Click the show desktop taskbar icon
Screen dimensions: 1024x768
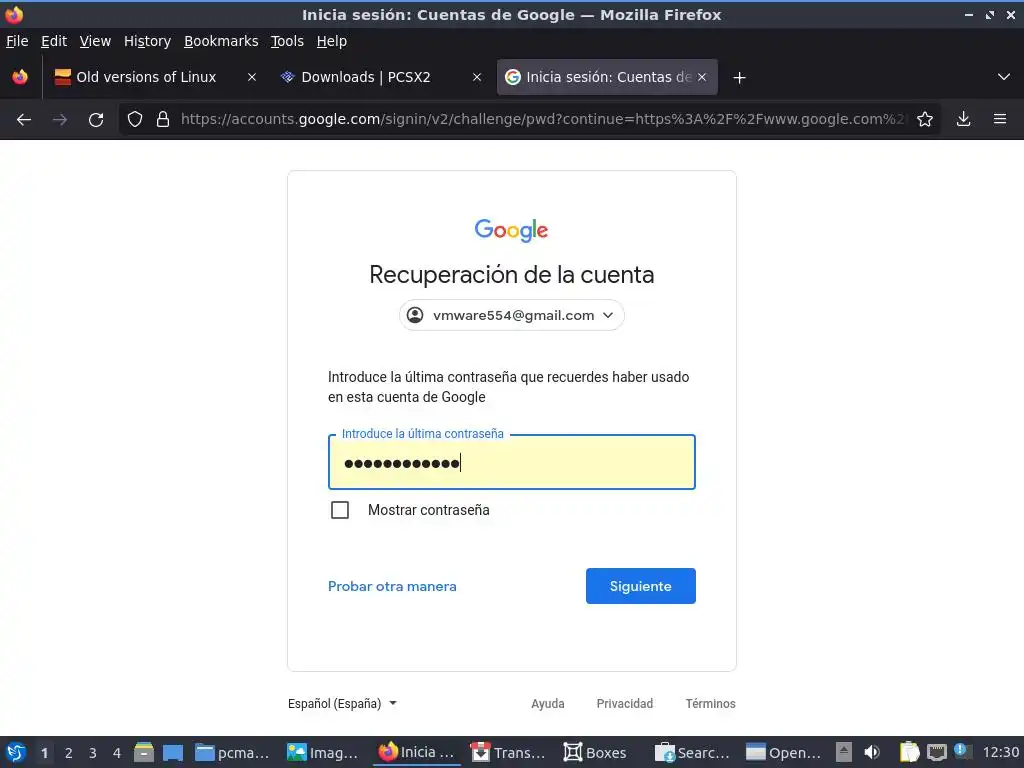173,752
